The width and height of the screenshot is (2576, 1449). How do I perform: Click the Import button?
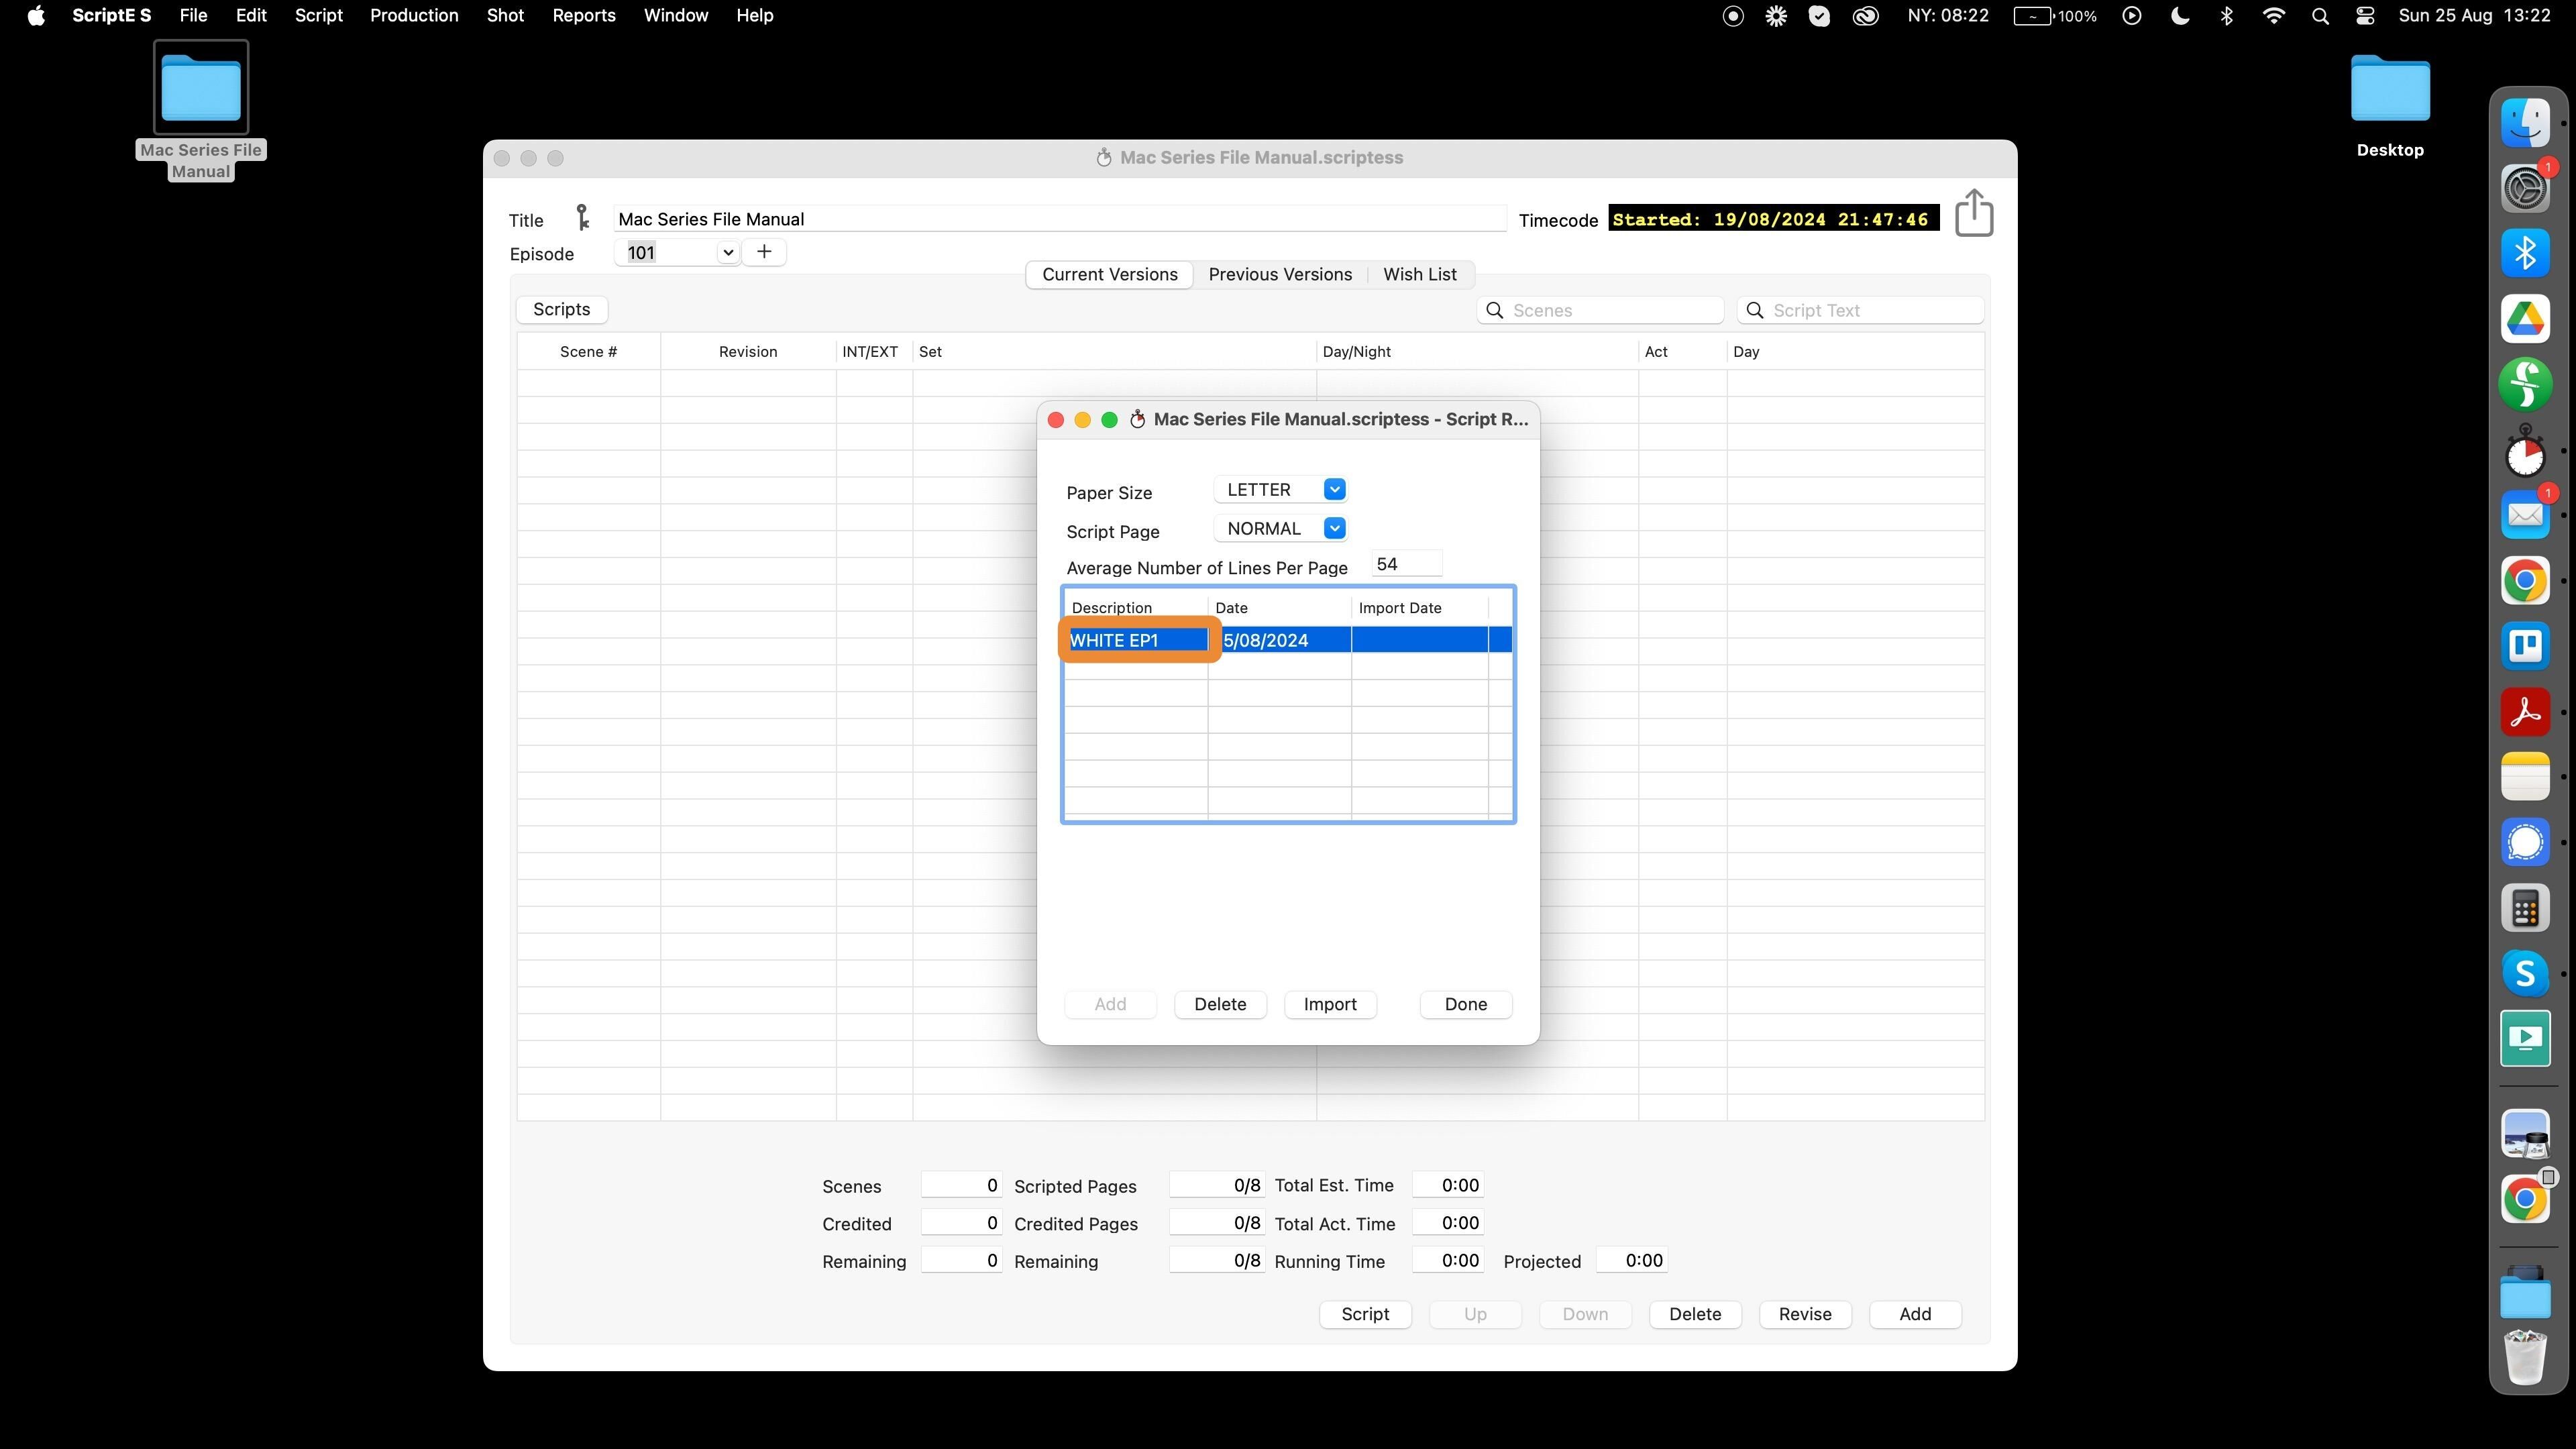pyautogui.click(x=1329, y=1004)
